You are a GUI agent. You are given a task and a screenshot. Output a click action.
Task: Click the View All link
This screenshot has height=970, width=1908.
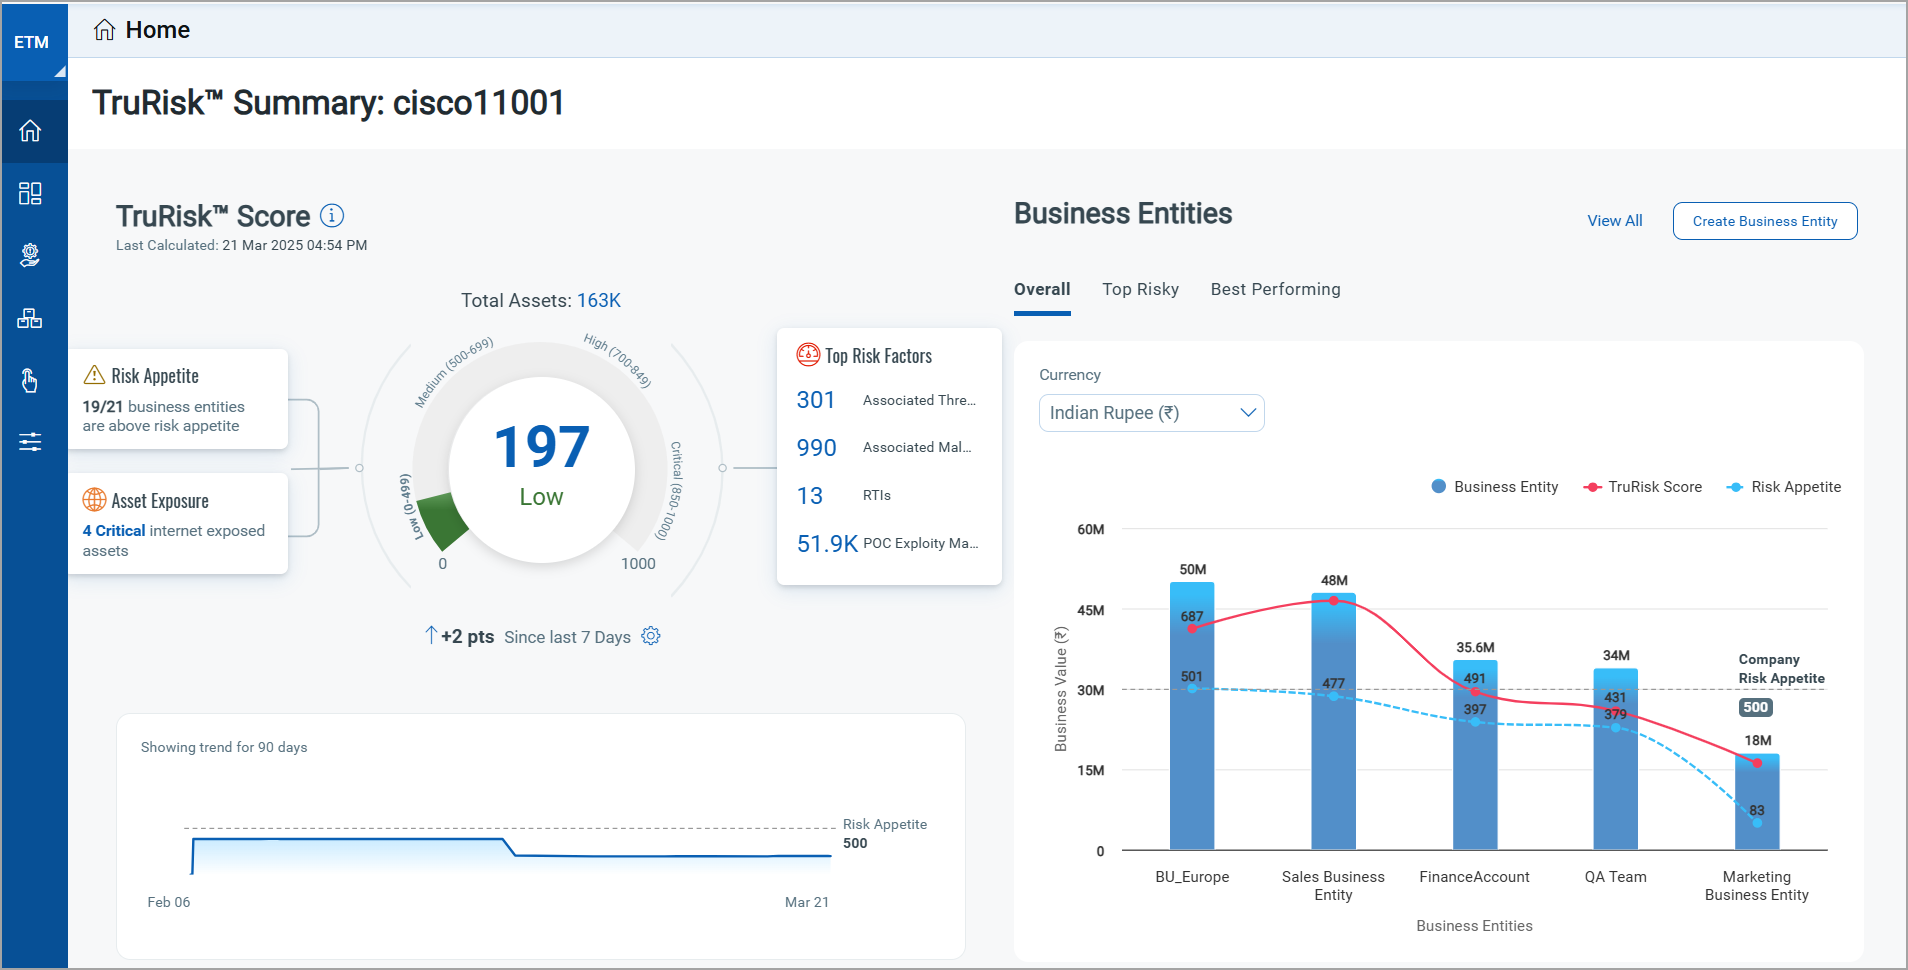pyautogui.click(x=1614, y=221)
